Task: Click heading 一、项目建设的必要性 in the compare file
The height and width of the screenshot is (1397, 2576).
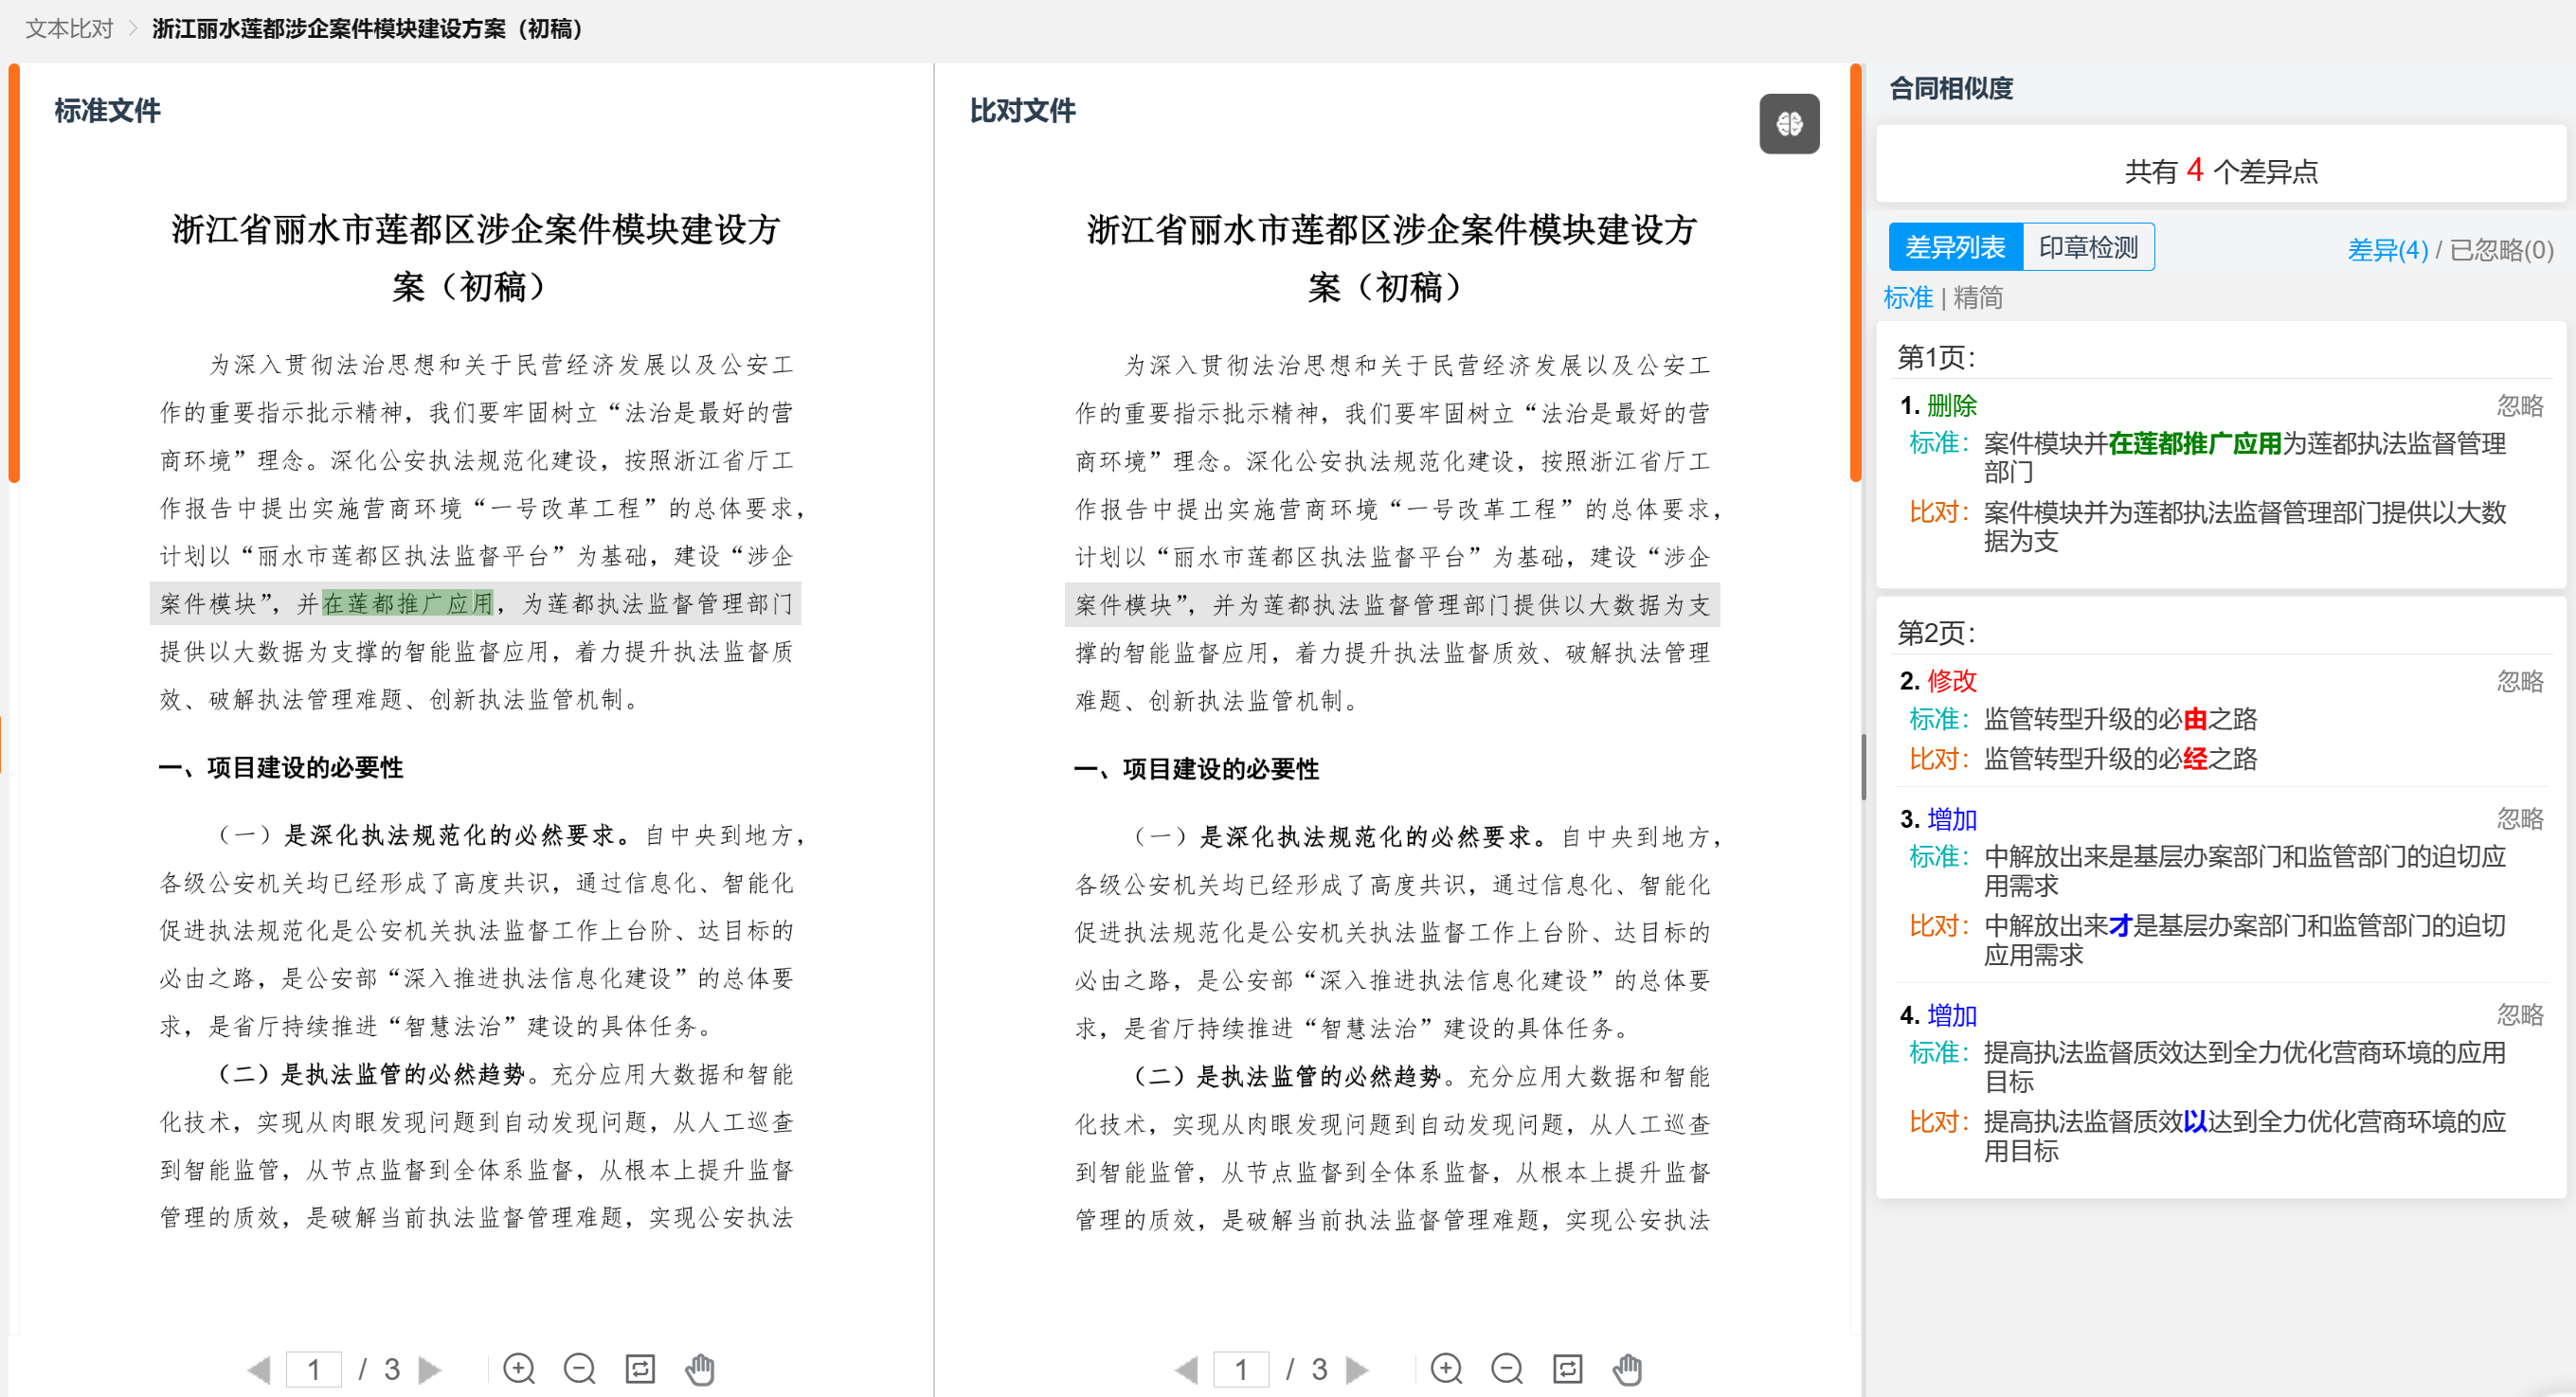Action: coord(1196,769)
